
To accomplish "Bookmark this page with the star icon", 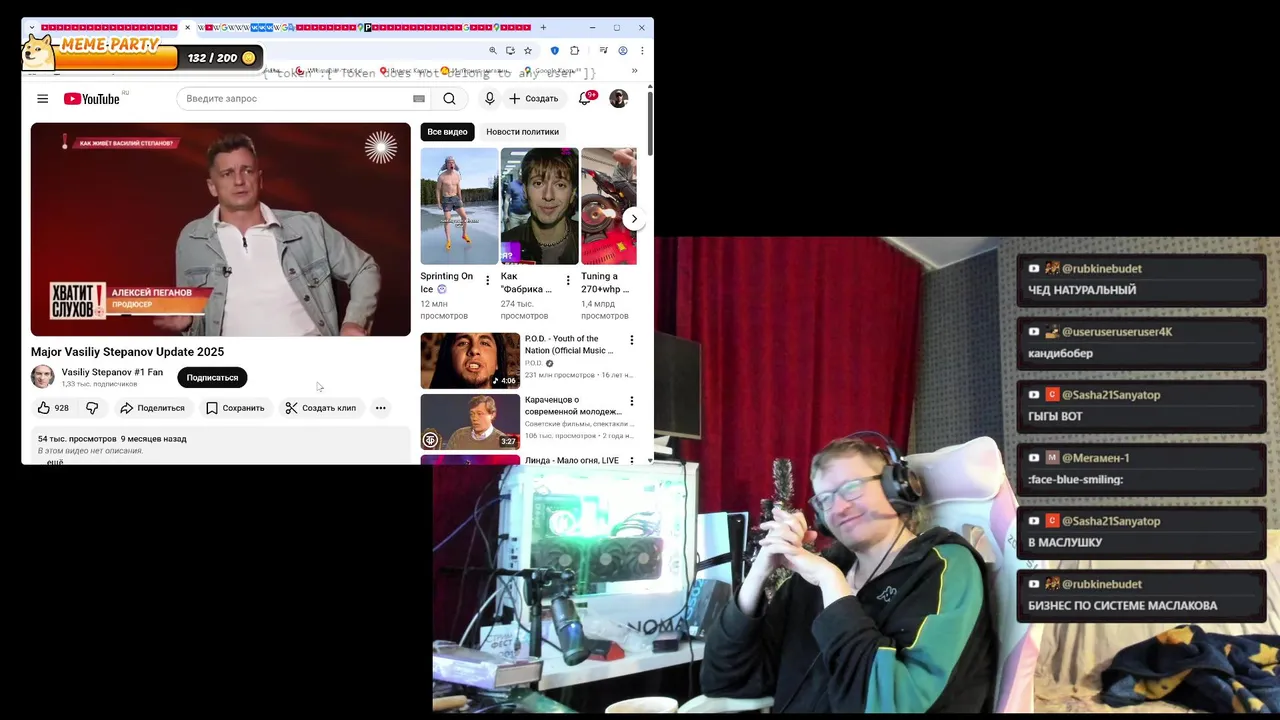I will pyautogui.click(x=528, y=50).
